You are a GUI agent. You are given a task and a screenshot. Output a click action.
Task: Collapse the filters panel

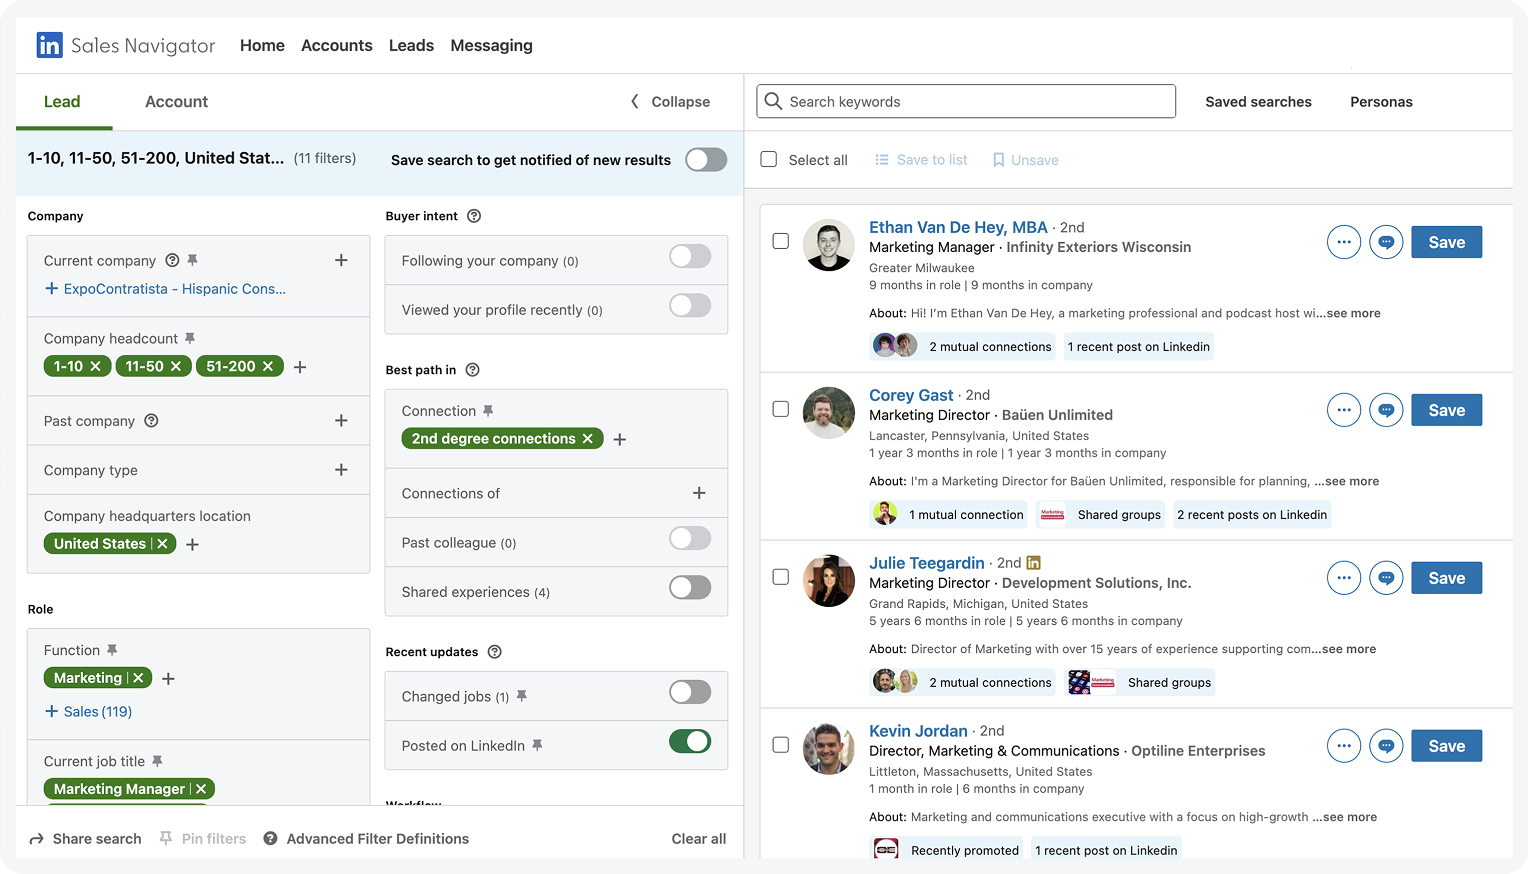coord(670,102)
